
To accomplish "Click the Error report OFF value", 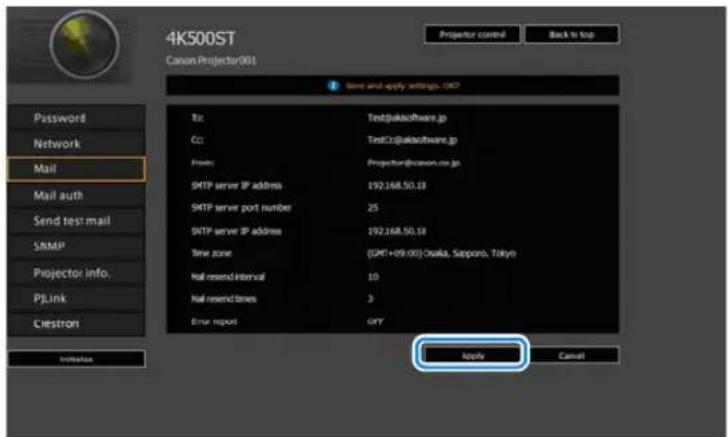I will pos(375,321).
